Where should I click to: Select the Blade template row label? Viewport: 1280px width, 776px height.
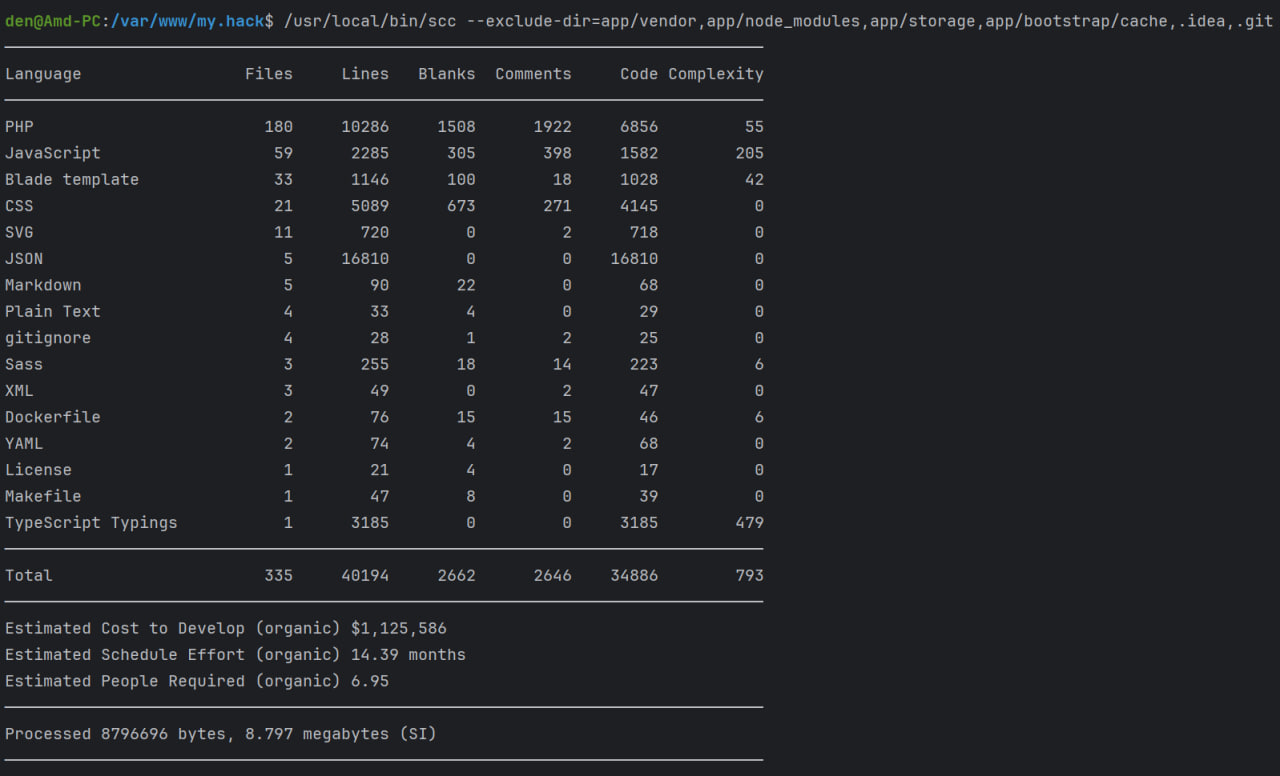(71, 180)
